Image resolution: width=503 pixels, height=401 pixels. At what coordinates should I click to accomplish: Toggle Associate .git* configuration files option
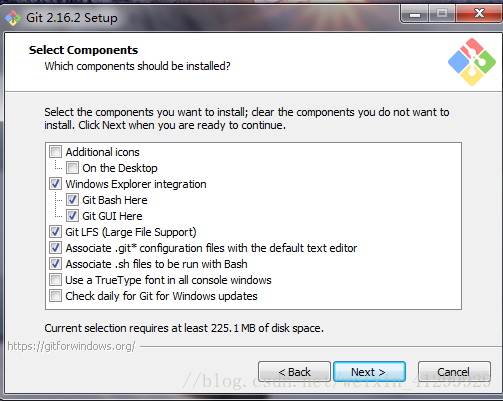[x=55, y=248]
